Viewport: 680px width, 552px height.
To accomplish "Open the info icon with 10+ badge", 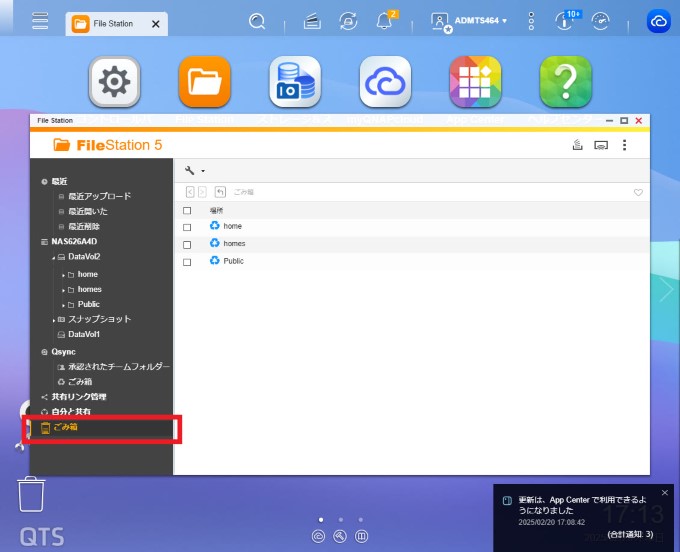I will (567, 20).
